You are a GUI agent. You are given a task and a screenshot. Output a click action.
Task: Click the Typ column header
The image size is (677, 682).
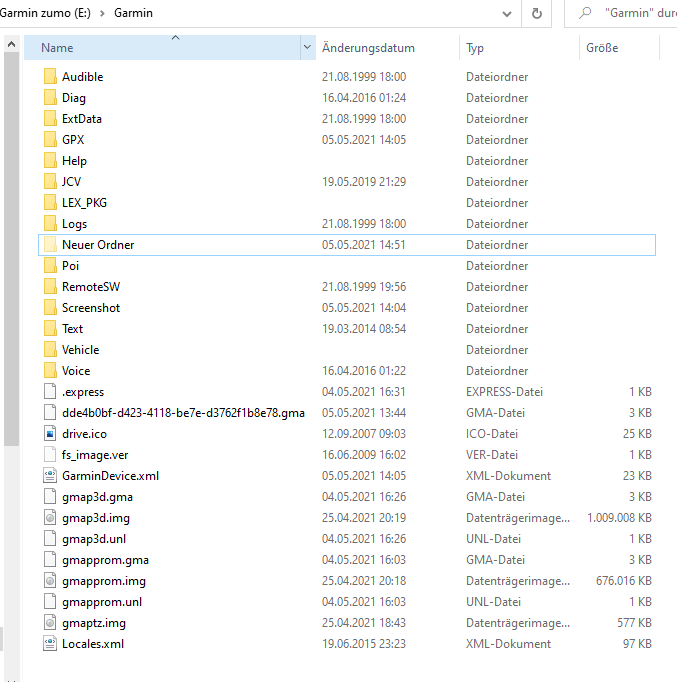pyautogui.click(x=475, y=48)
